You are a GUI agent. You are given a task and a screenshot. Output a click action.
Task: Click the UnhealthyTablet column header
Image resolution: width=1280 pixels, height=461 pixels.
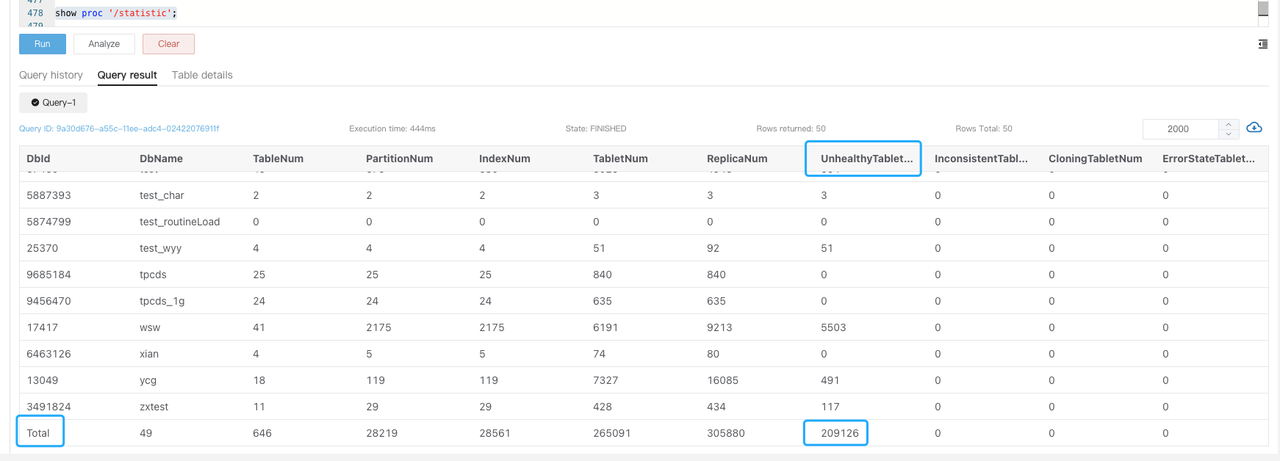865,159
